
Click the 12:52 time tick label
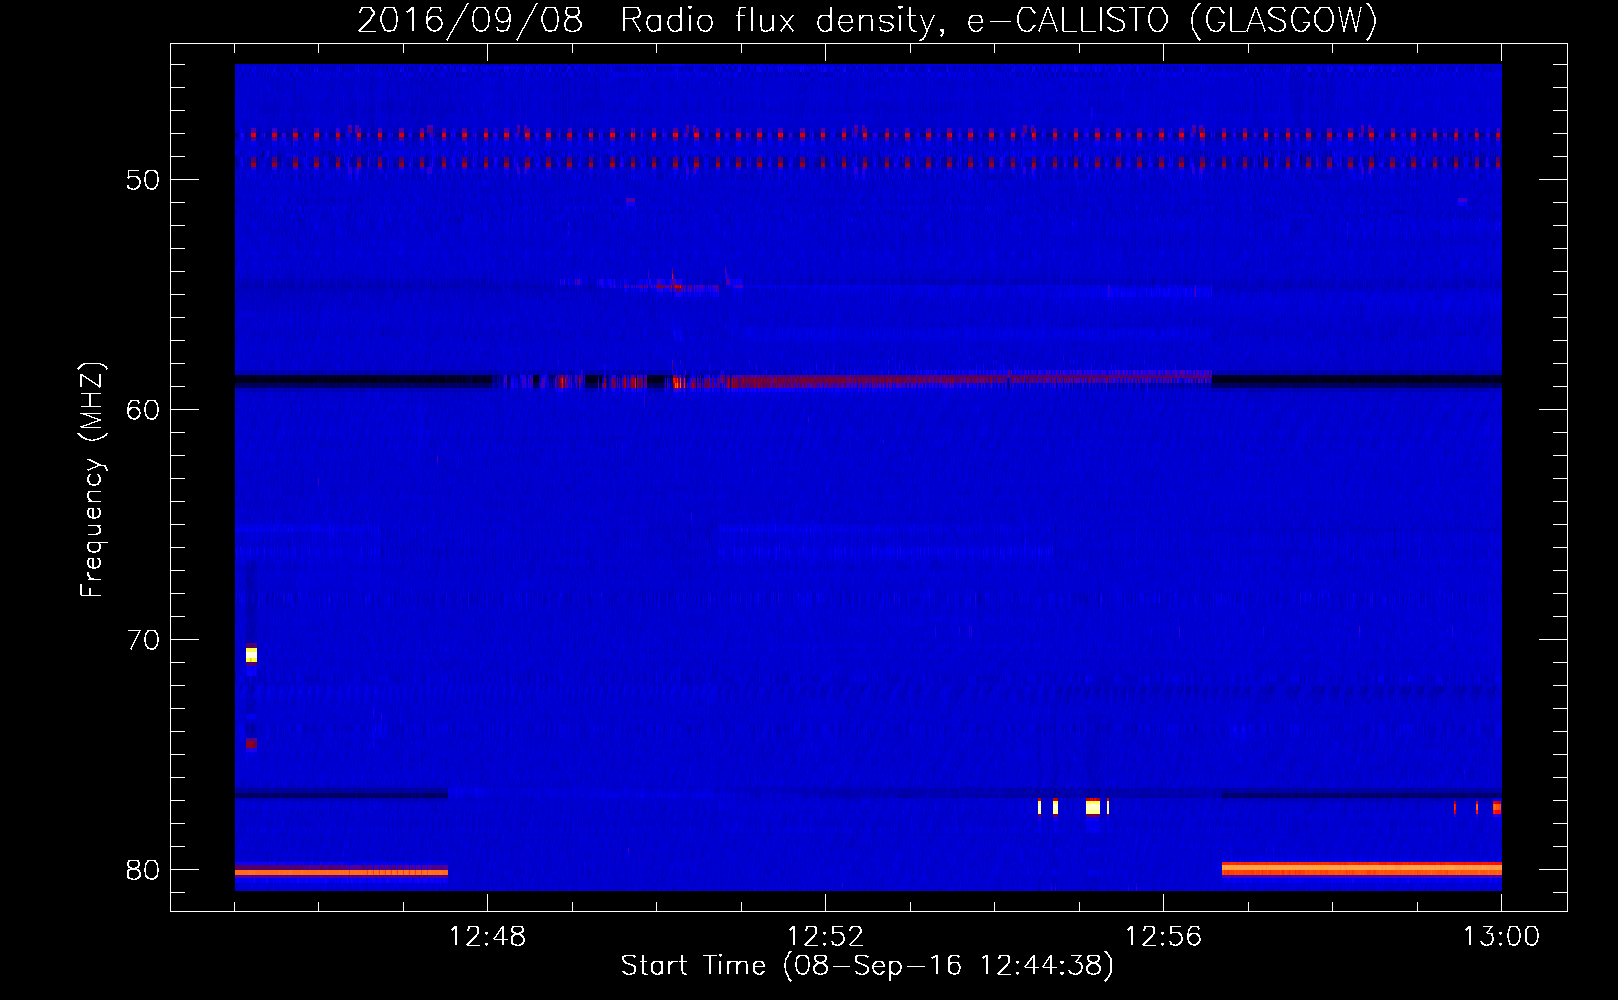click(x=825, y=937)
